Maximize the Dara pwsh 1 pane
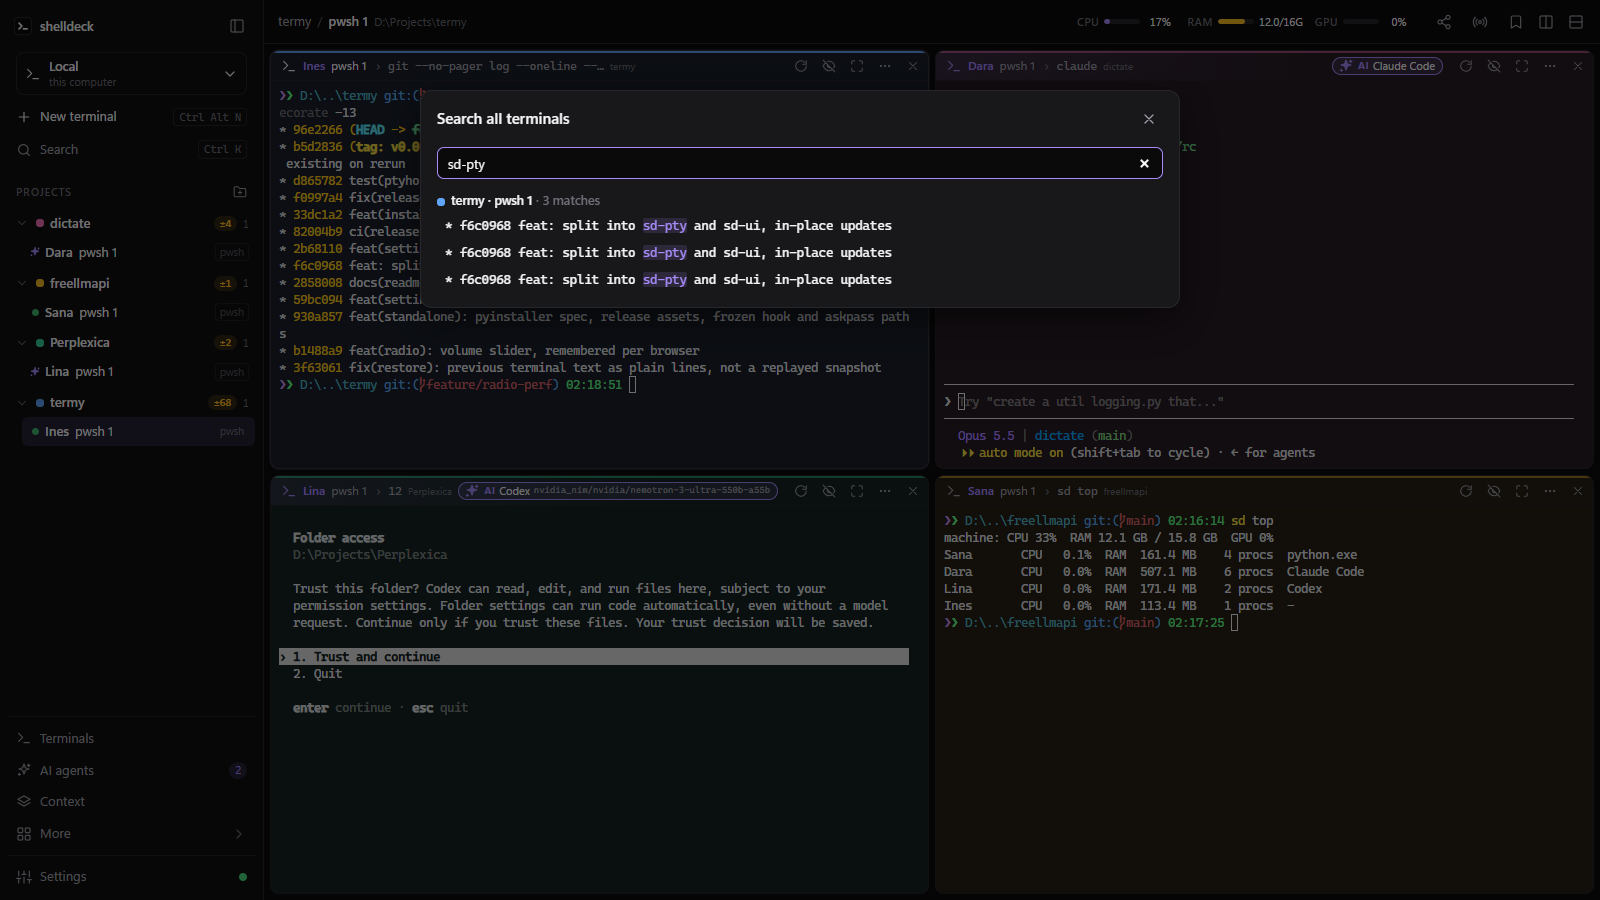Image resolution: width=1600 pixels, height=900 pixels. [x=1522, y=66]
